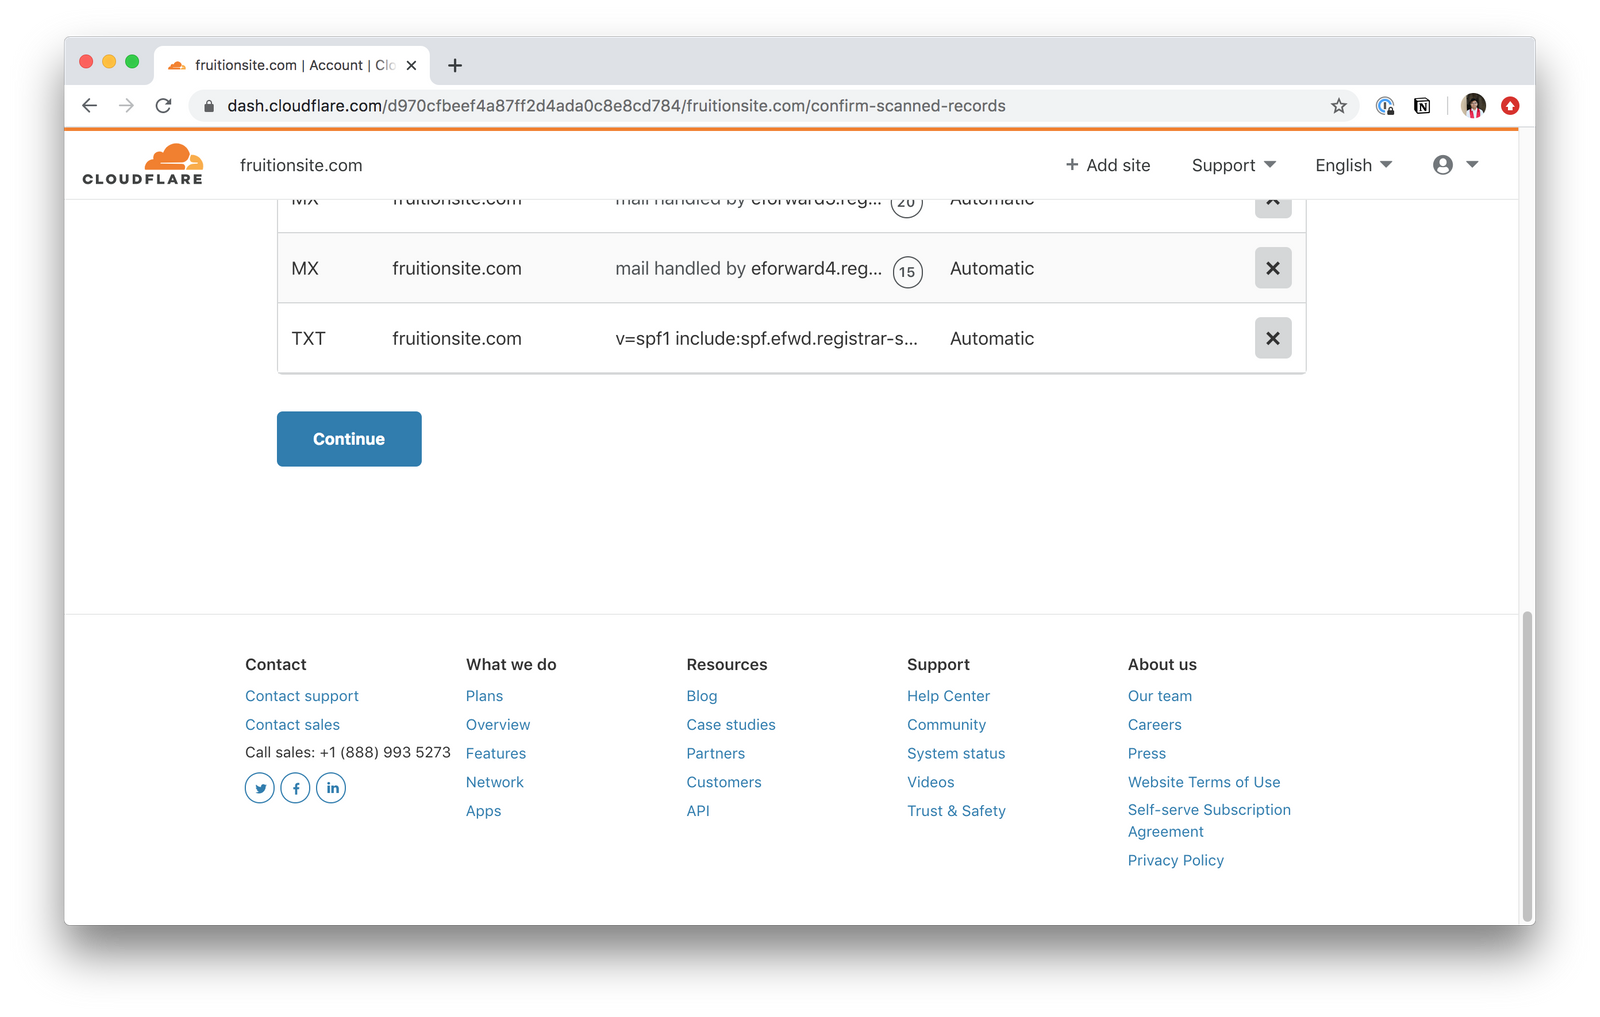Open Facebook social icon in footer
This screenshot has height=1017, width=1600.
(x=295, y=788)
